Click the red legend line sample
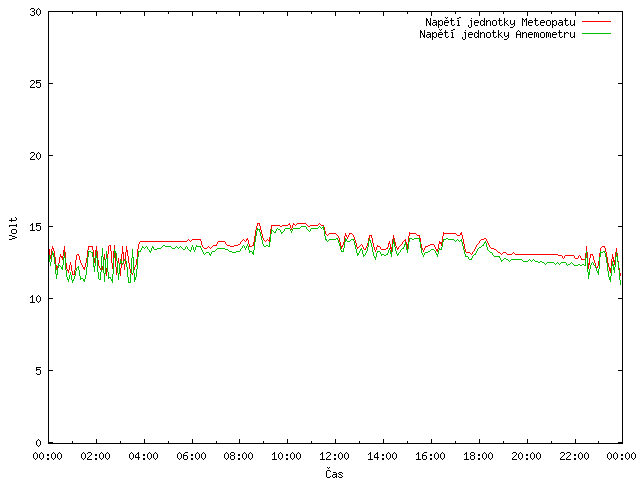 596,22
